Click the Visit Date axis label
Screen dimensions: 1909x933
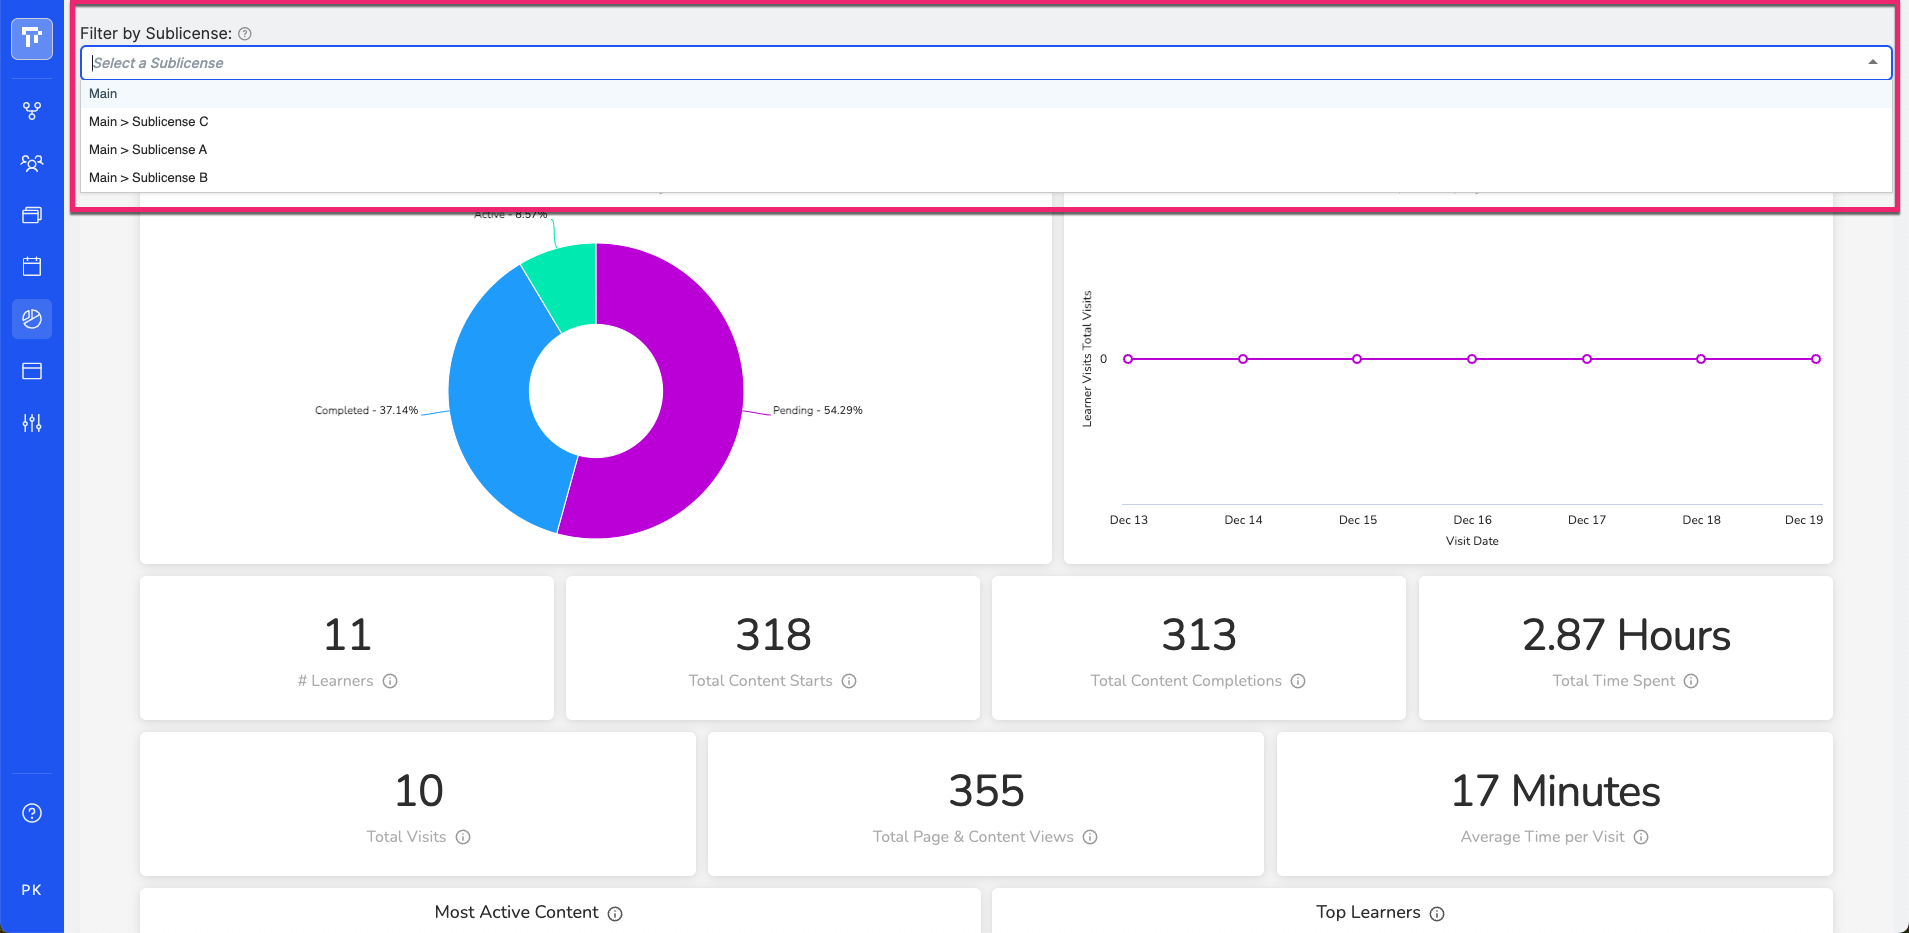pos(1472,541)
